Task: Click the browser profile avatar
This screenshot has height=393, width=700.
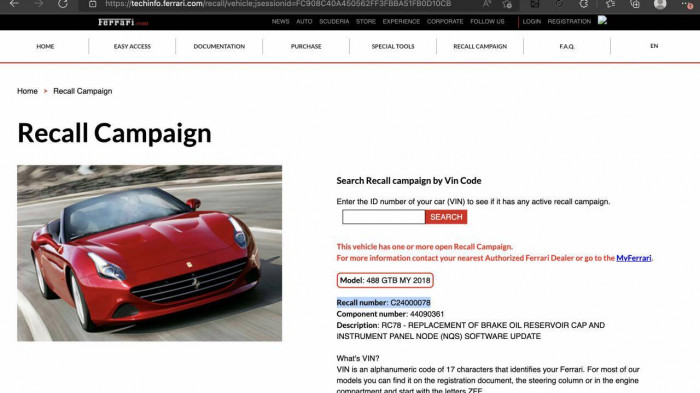Action: [x=660, y=4]
